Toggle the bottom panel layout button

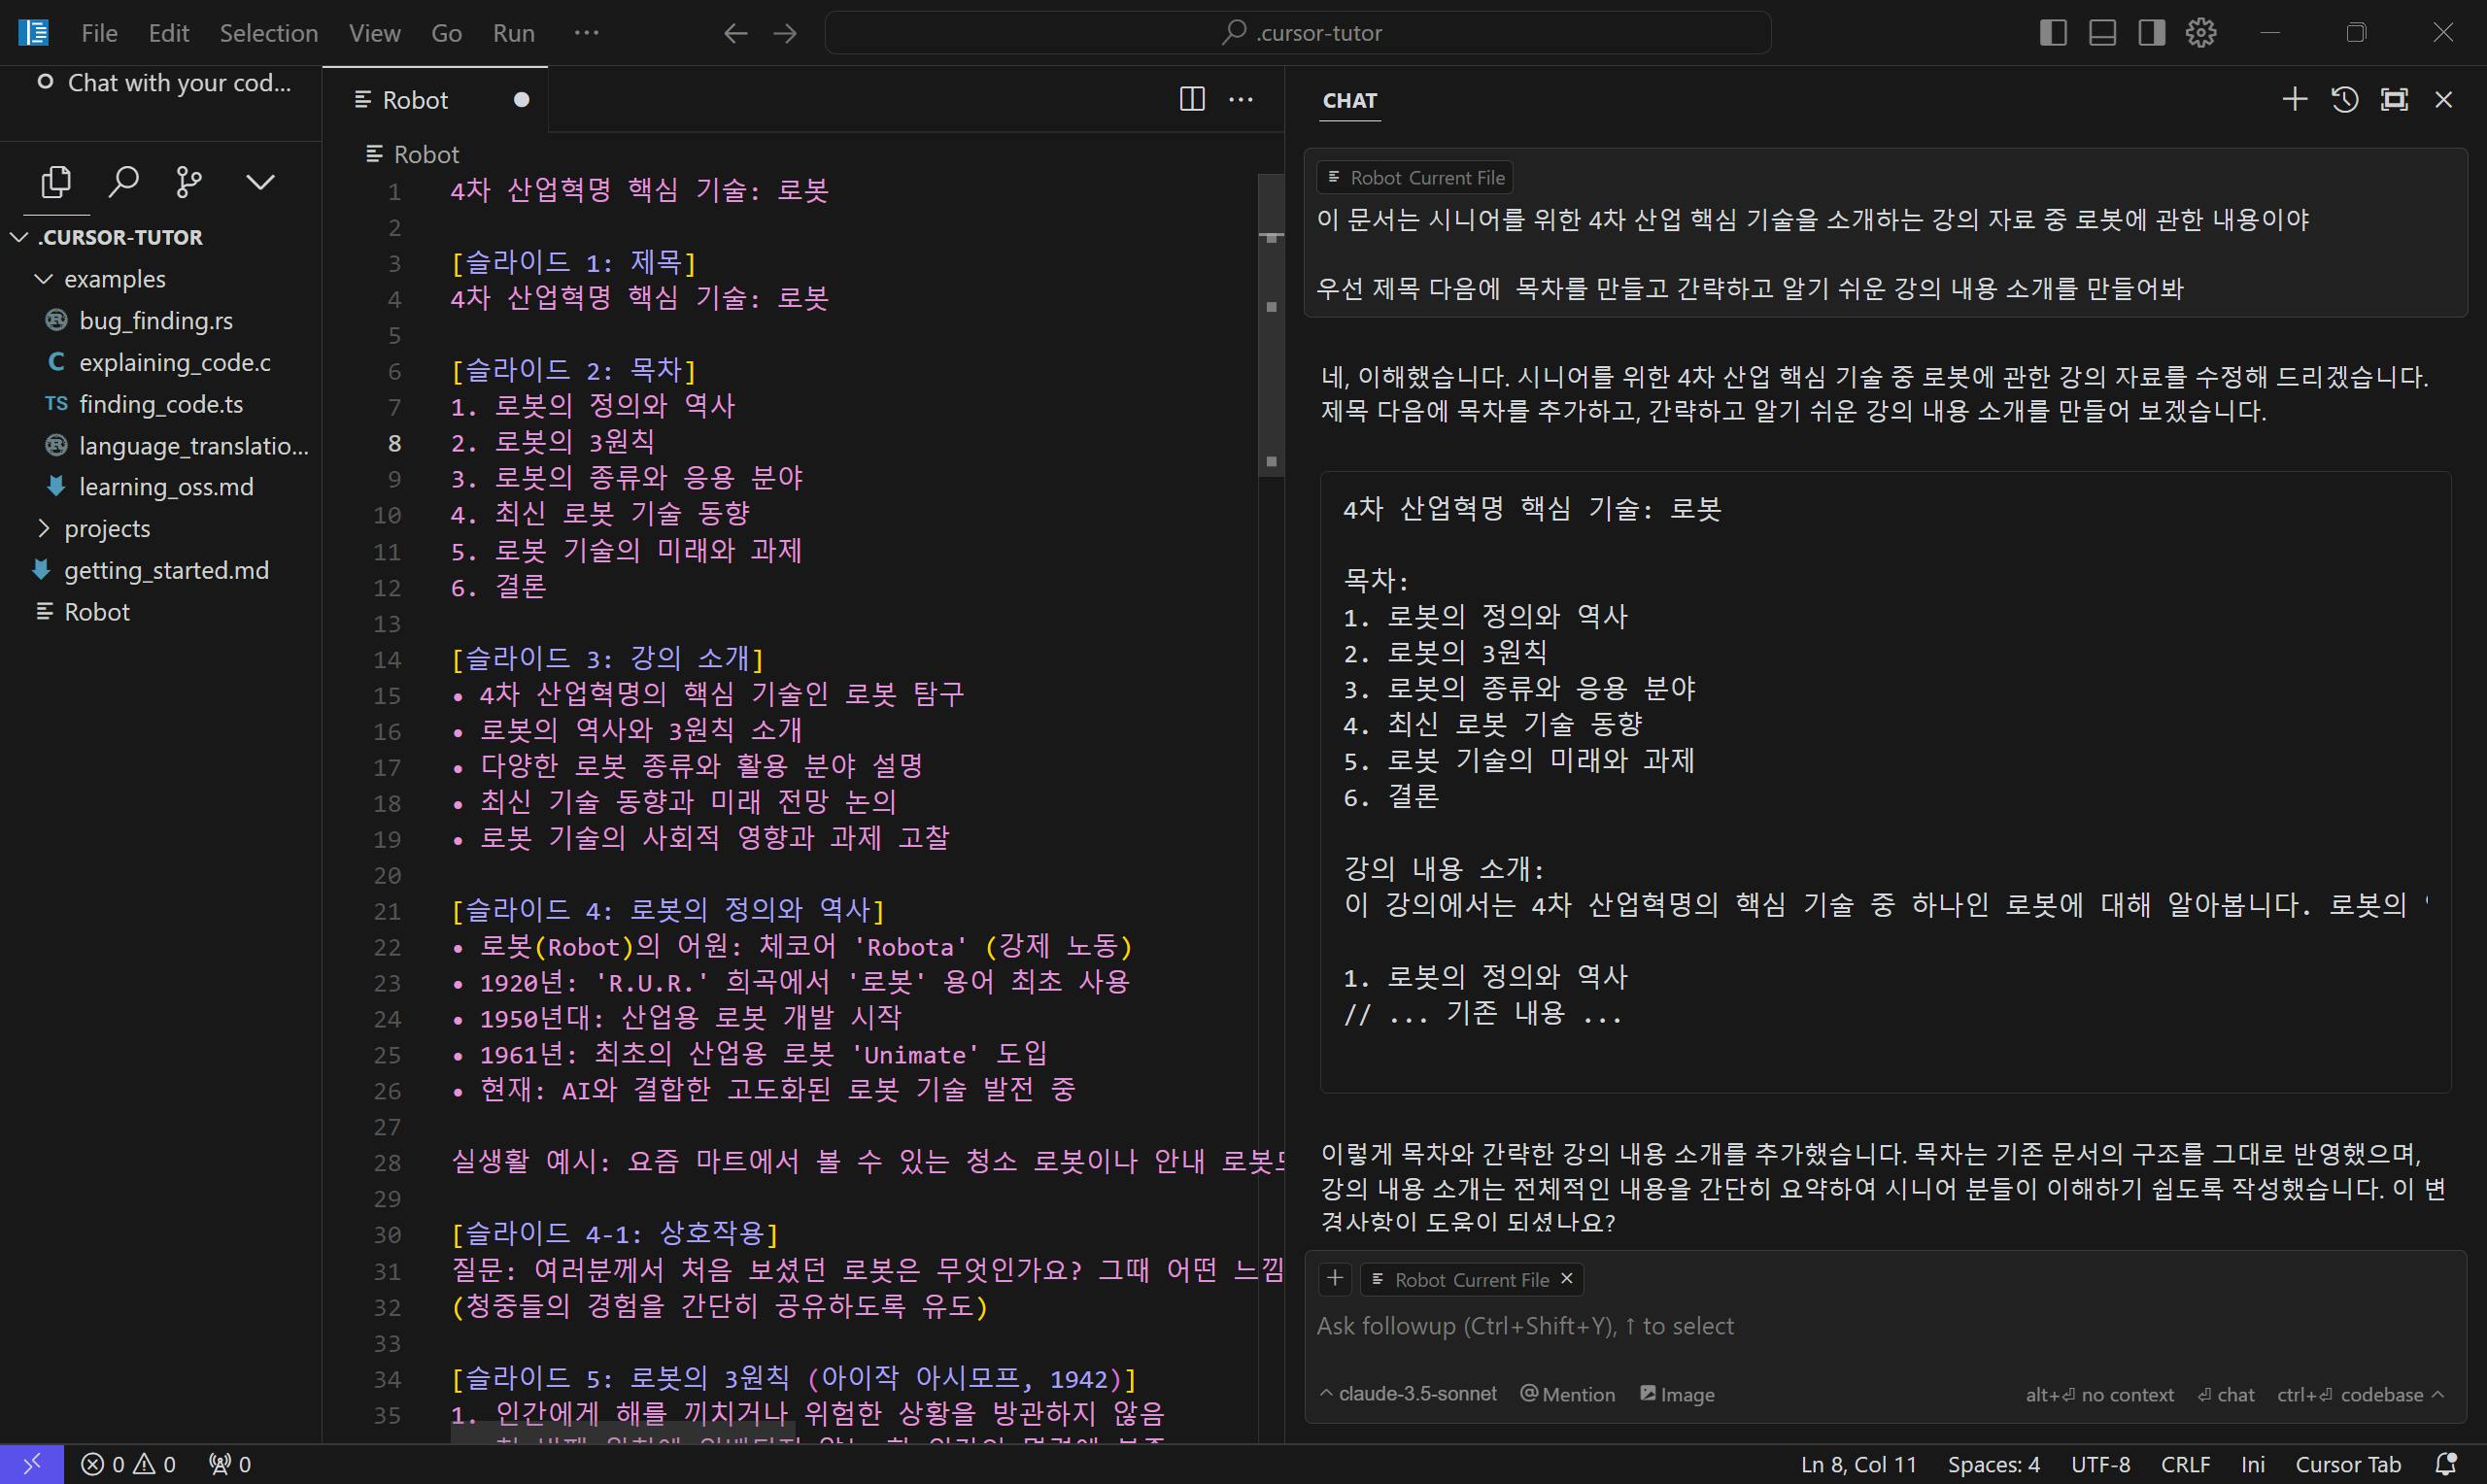coord(2102,33)
